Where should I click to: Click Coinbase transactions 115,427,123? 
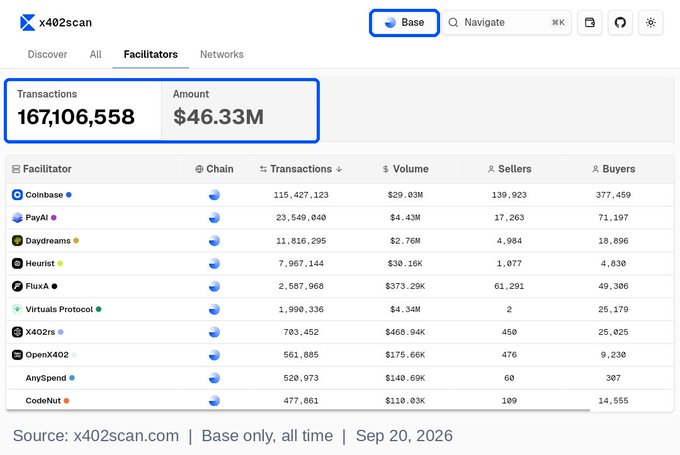[301, 195]
